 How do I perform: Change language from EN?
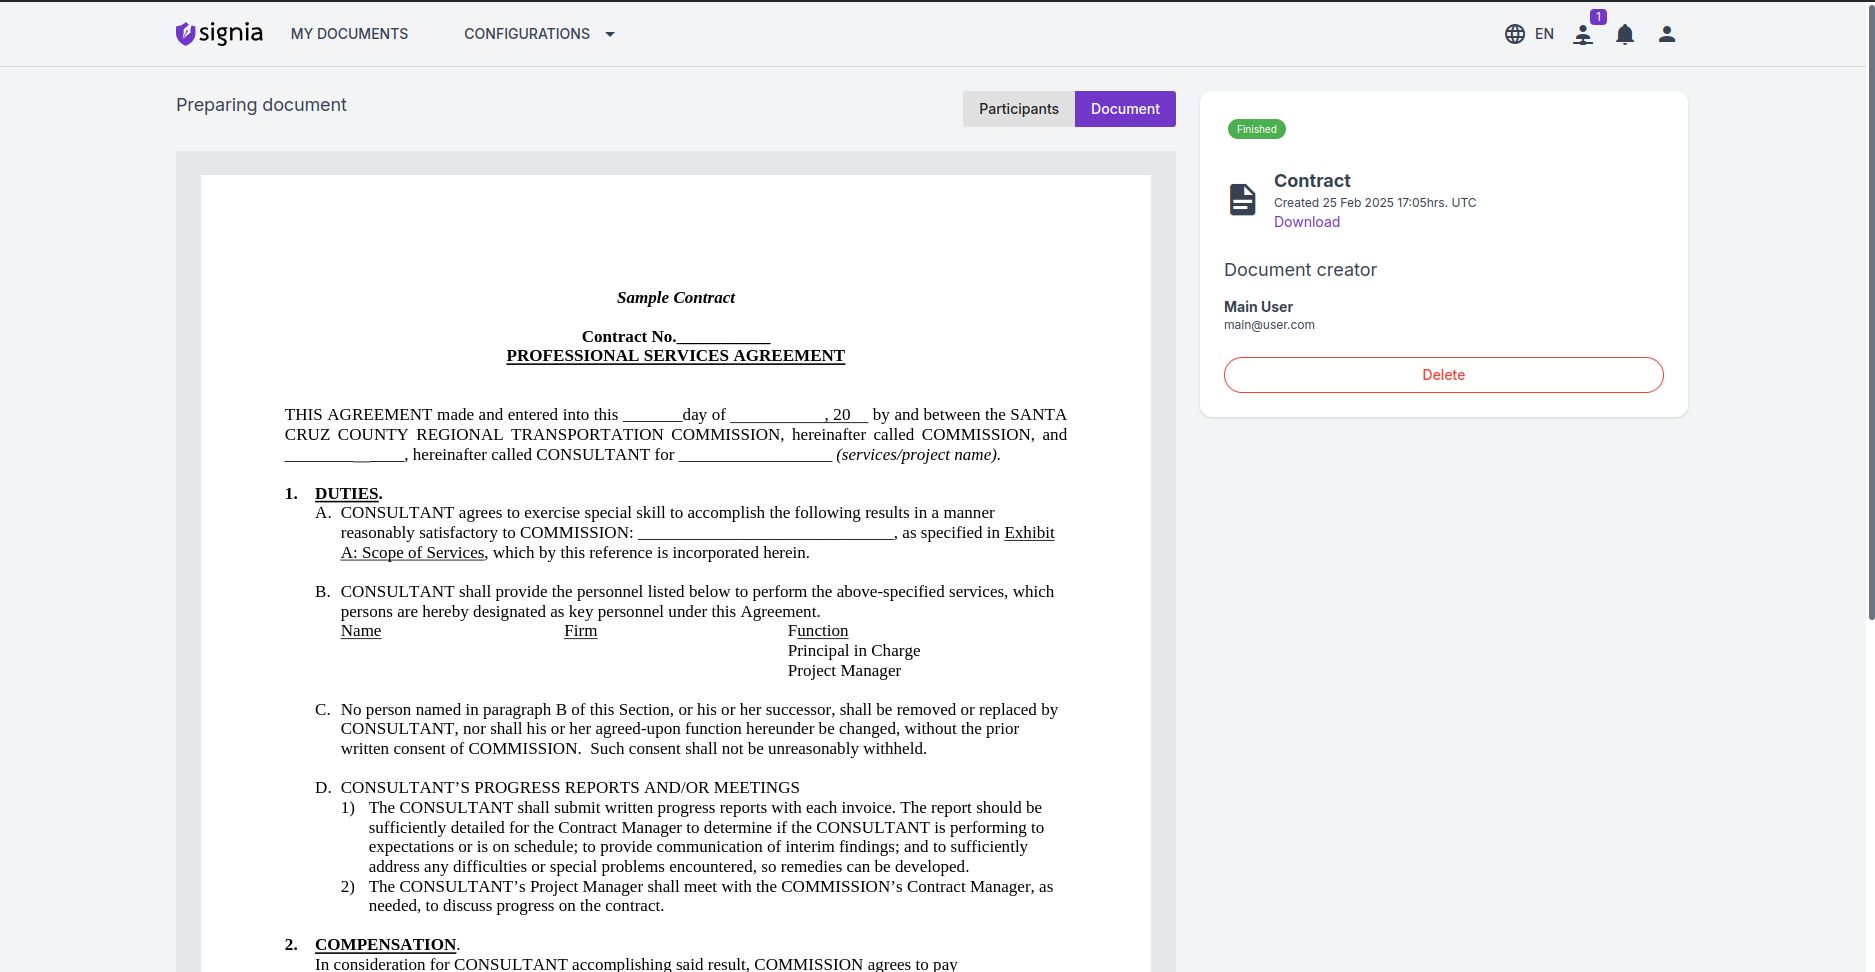1544,34
